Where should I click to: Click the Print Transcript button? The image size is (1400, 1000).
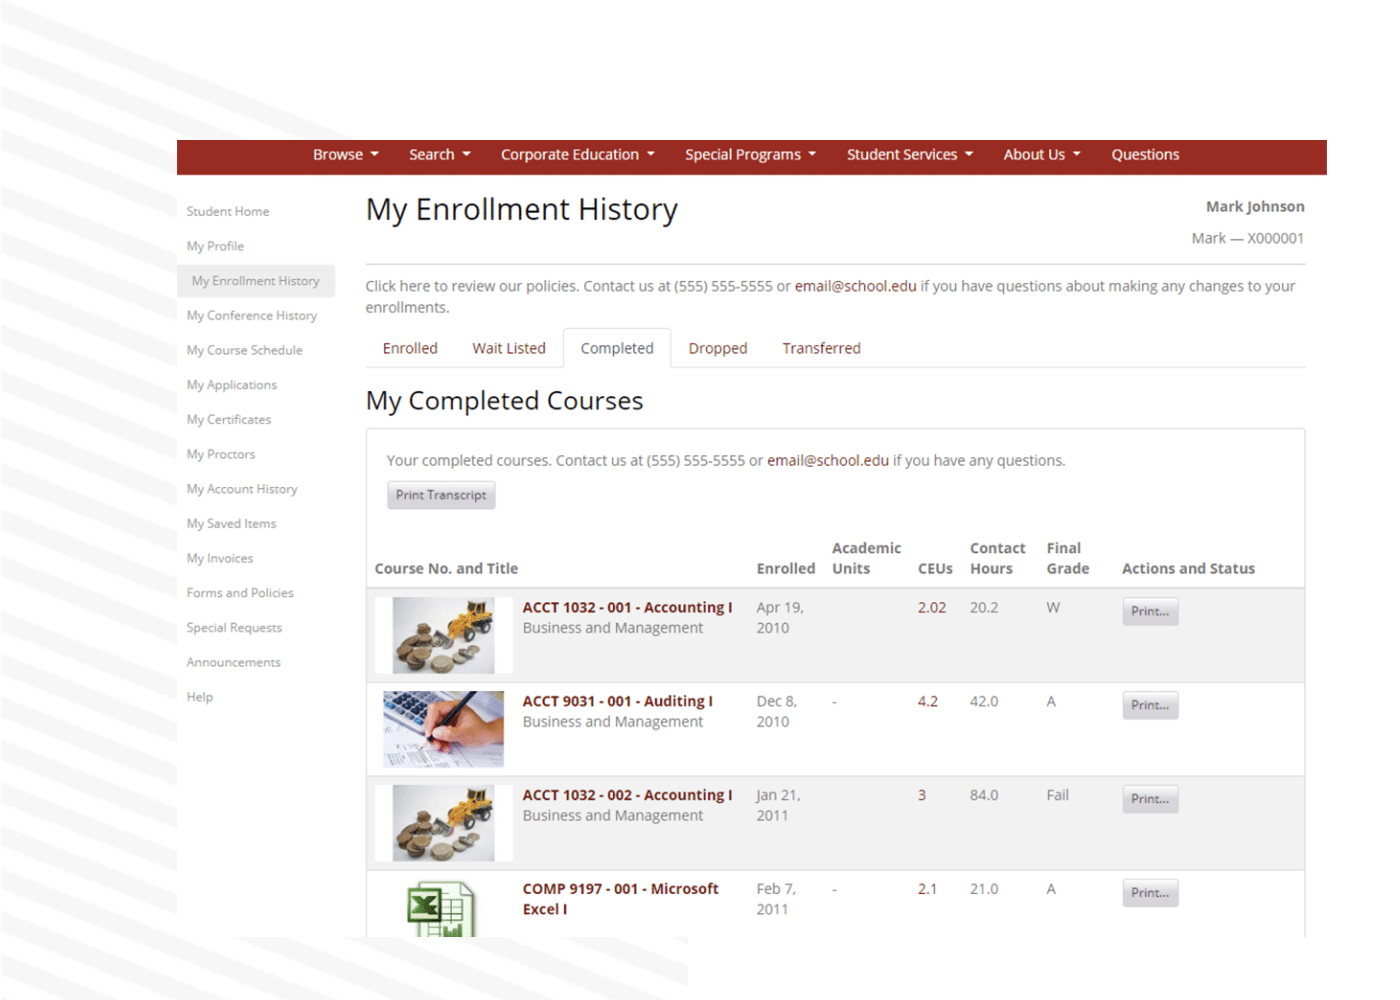point(441,494)
